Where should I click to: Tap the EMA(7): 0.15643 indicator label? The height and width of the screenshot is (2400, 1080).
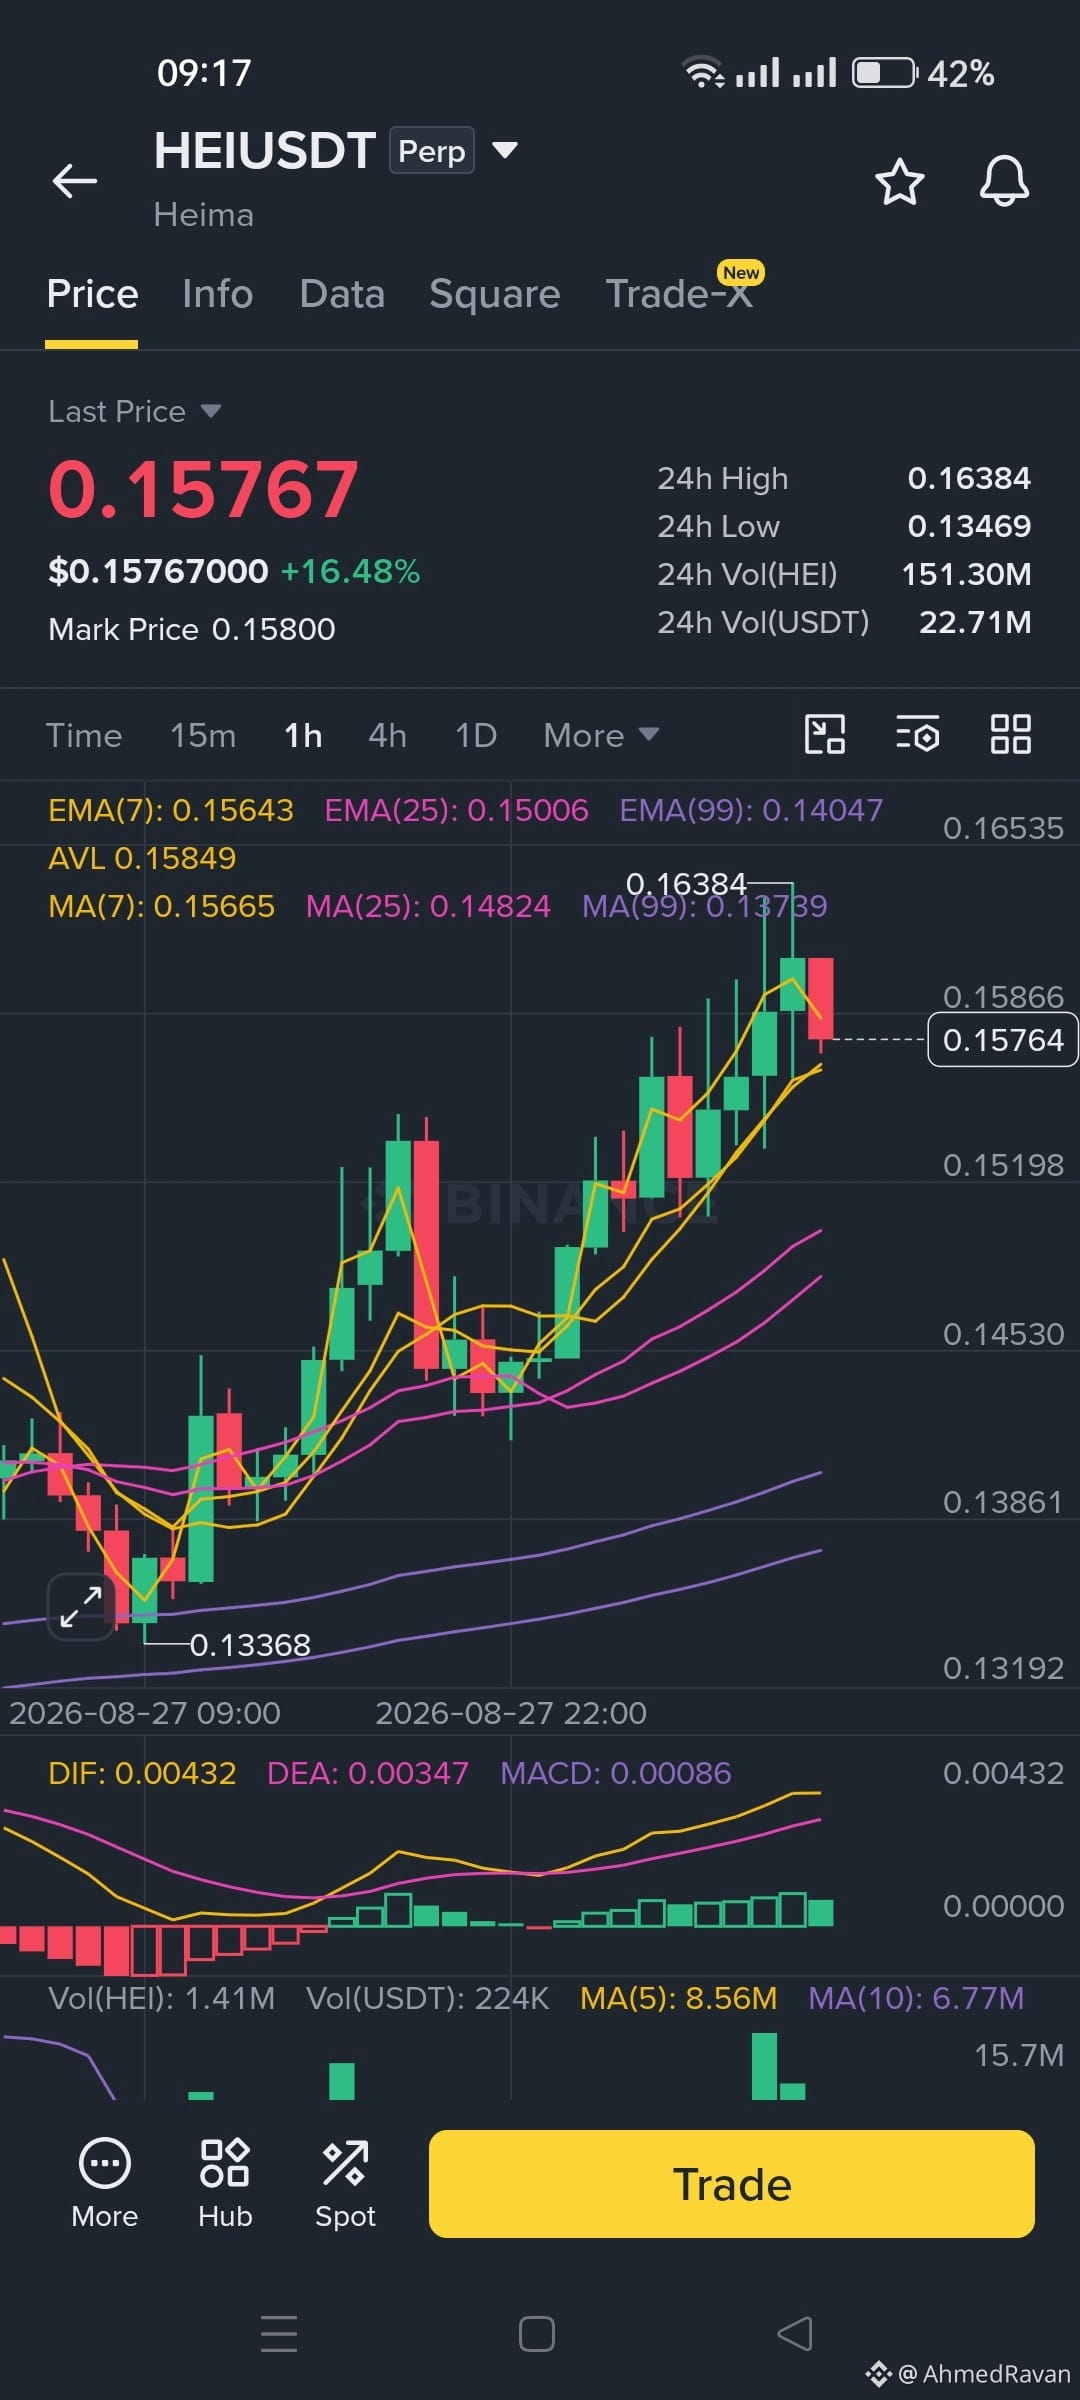[x=171, y=810]
